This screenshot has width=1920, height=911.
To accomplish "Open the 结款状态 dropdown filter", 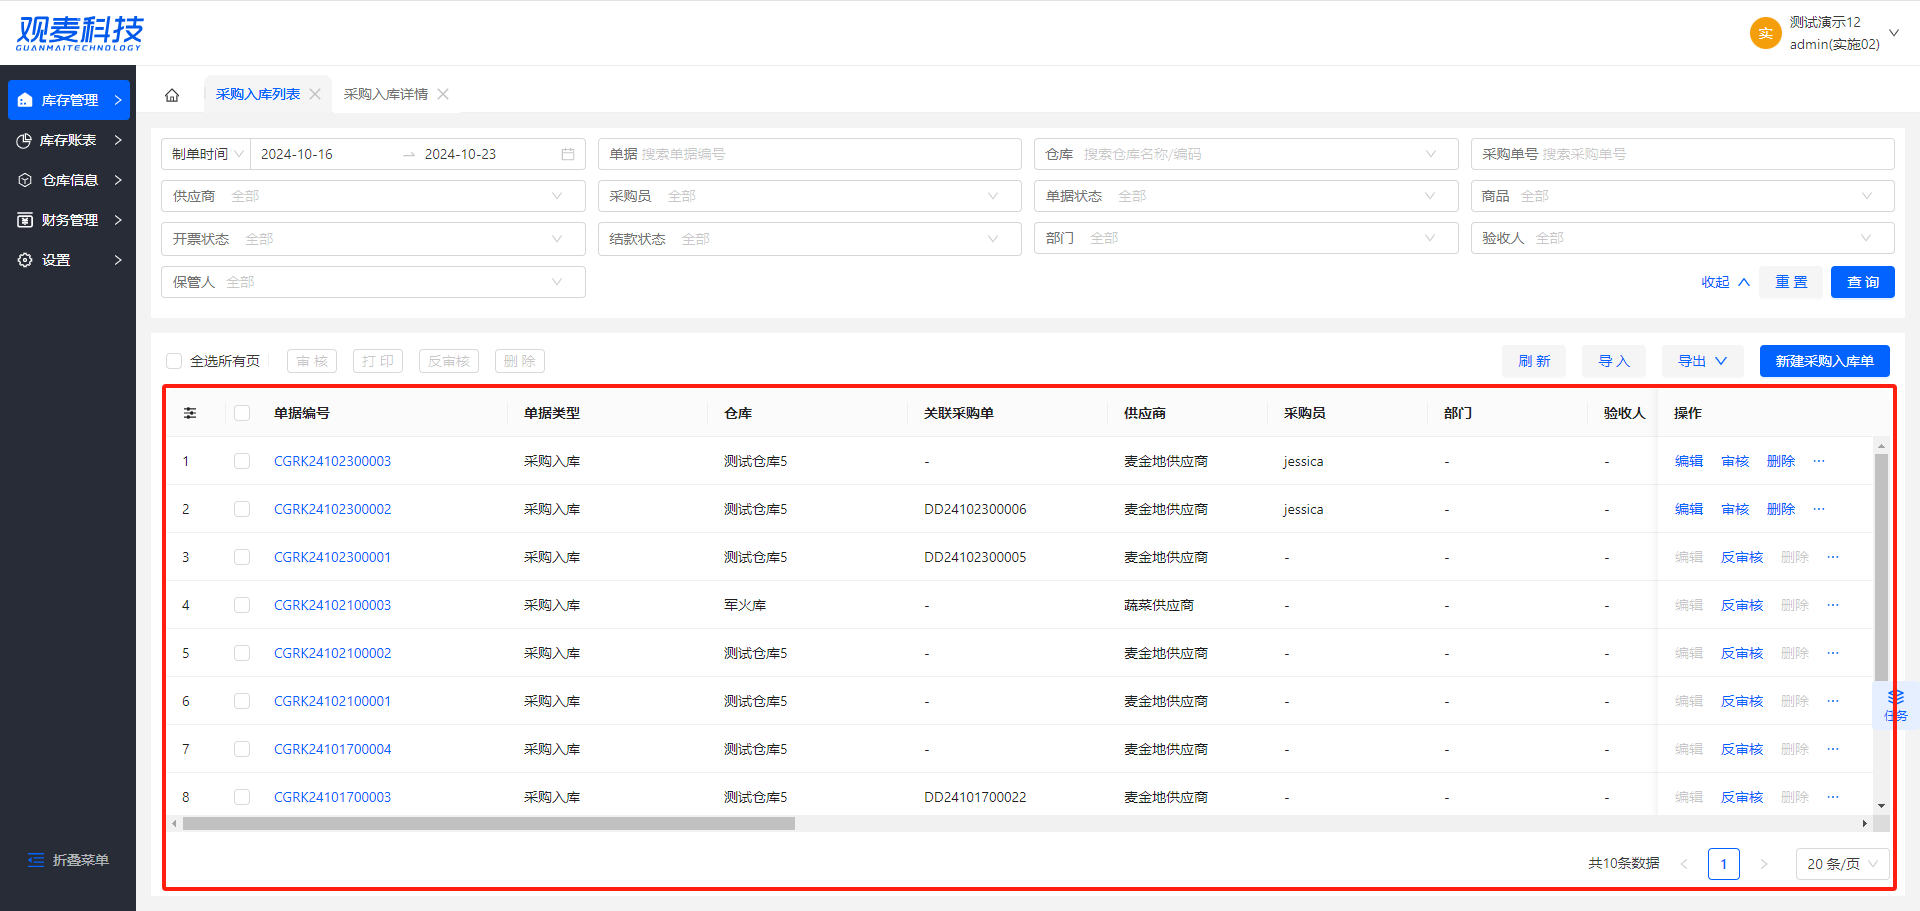I will click(809, 239).
